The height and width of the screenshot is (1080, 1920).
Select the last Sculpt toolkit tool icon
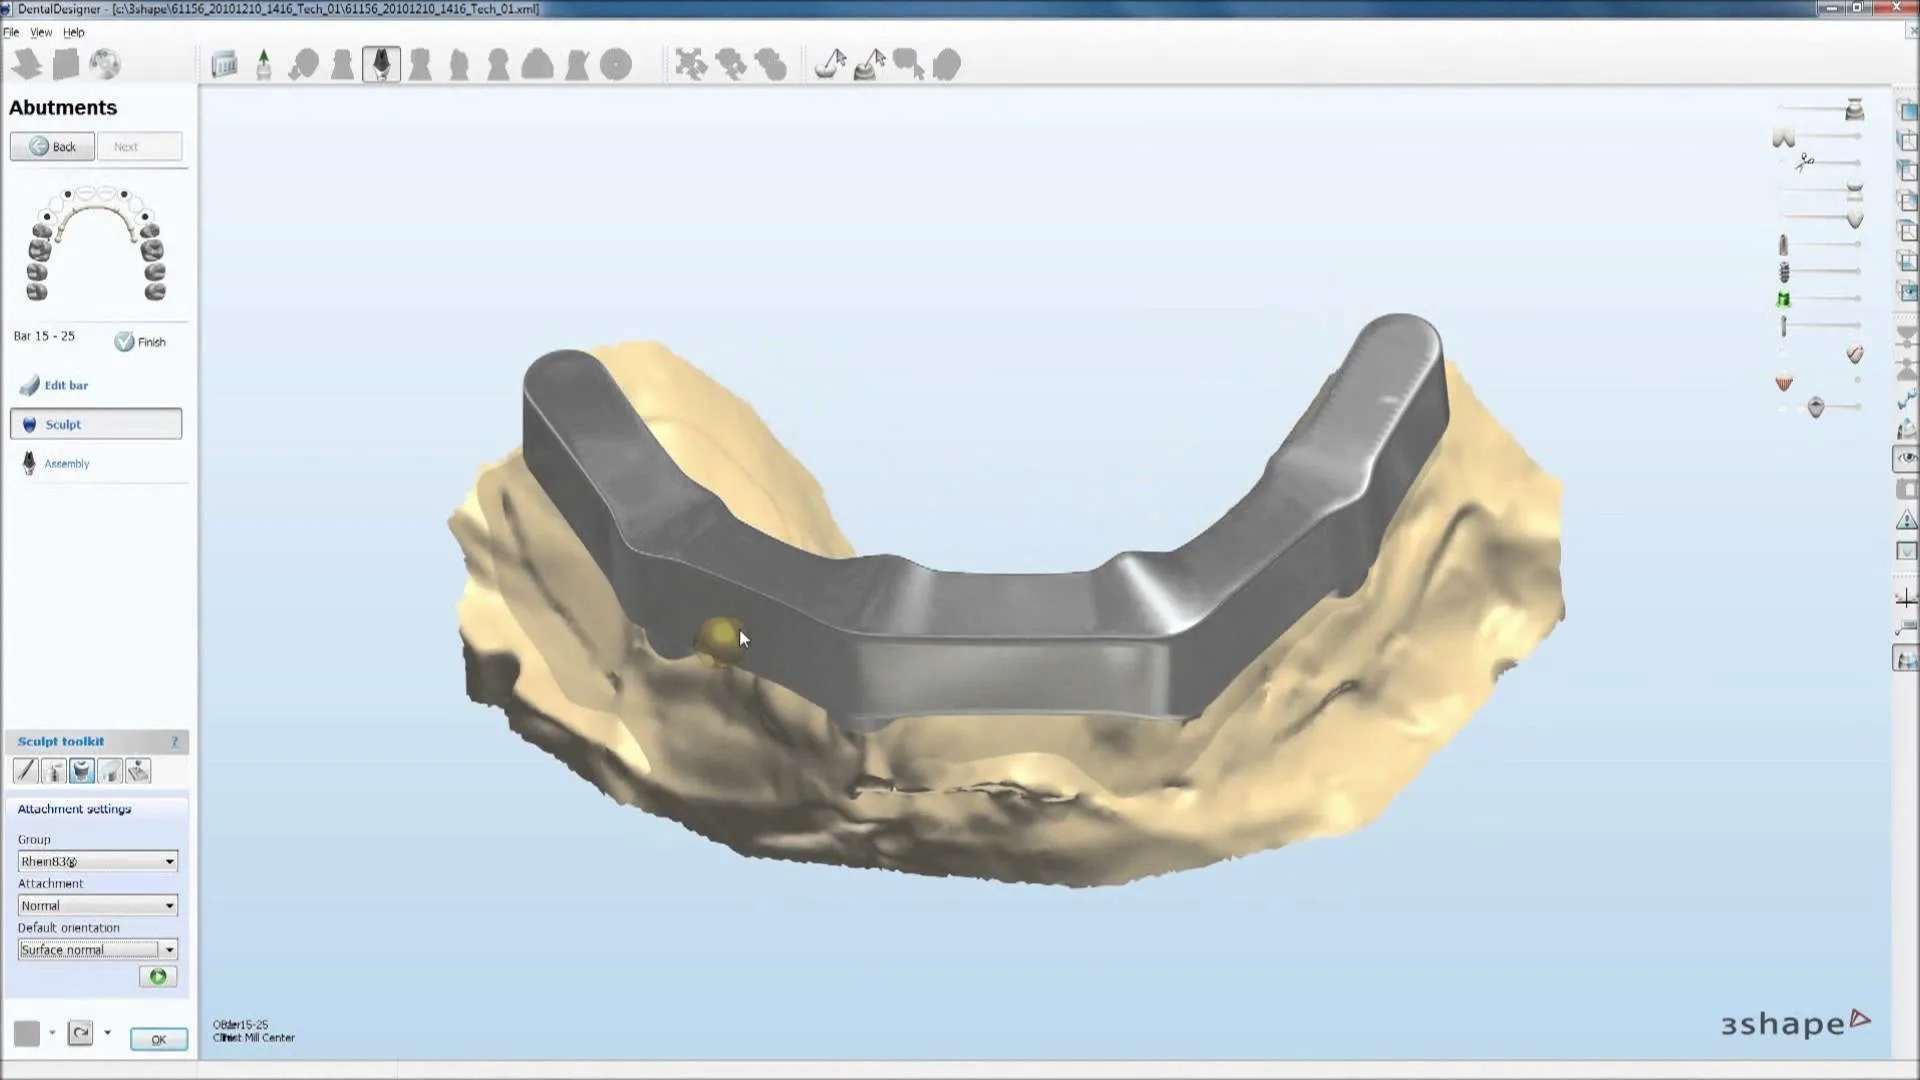click(138, 771)
